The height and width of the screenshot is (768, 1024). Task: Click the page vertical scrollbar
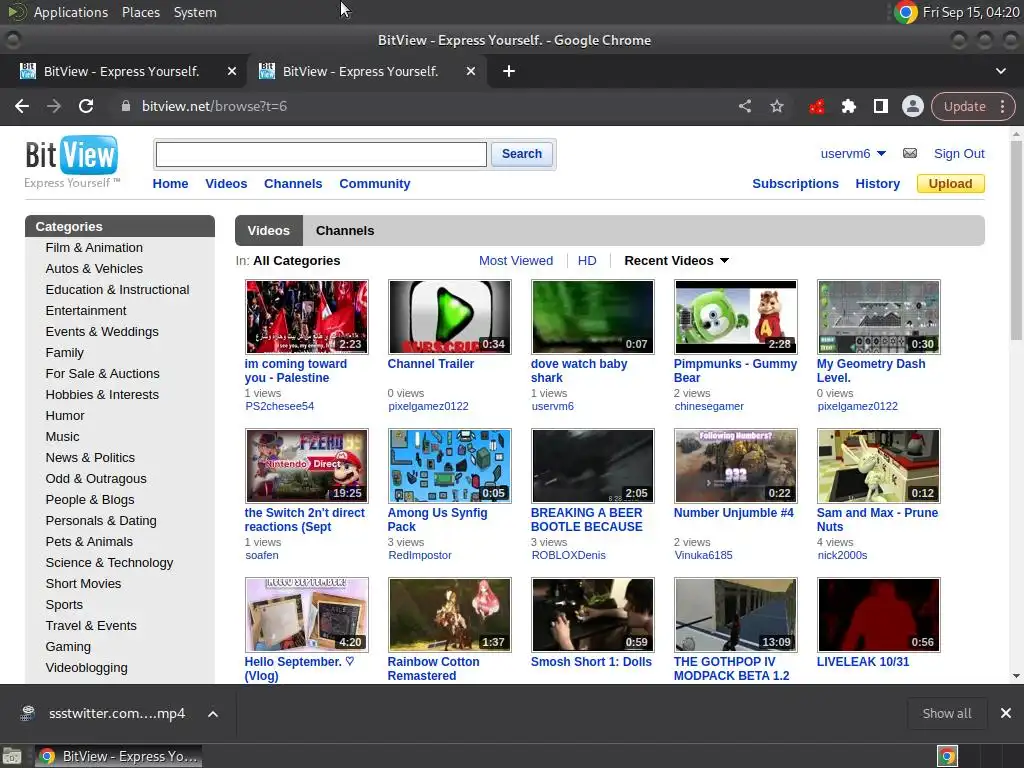(x=1016, y=238)
